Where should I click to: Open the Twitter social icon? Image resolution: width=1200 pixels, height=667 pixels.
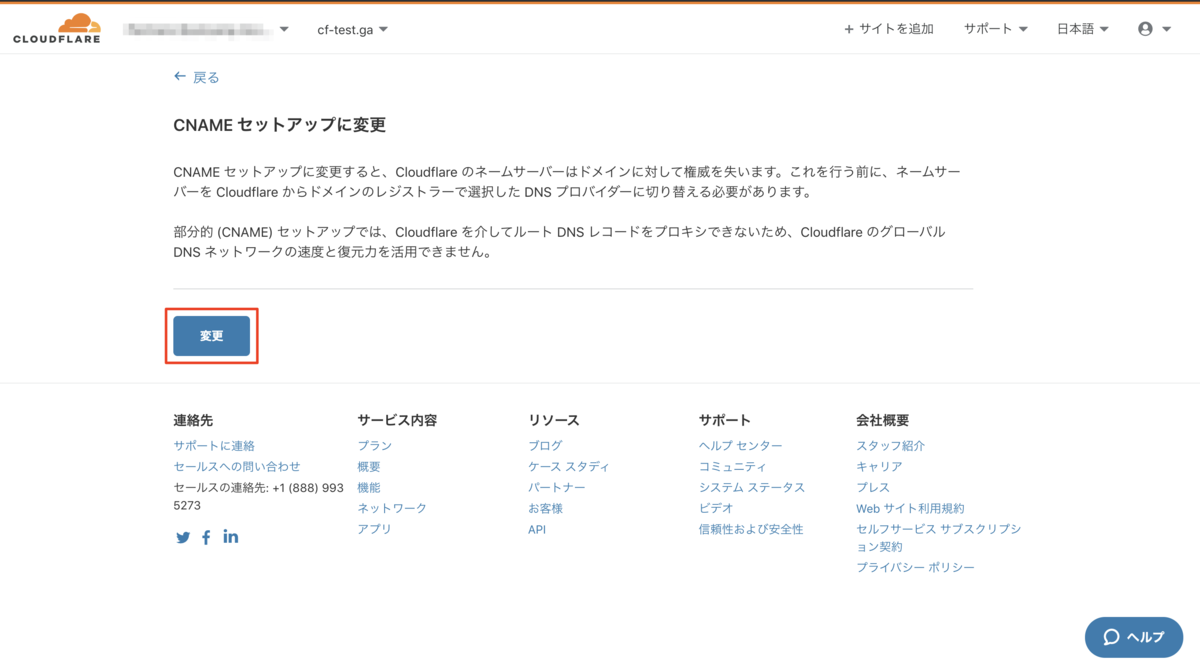(183, 537)
